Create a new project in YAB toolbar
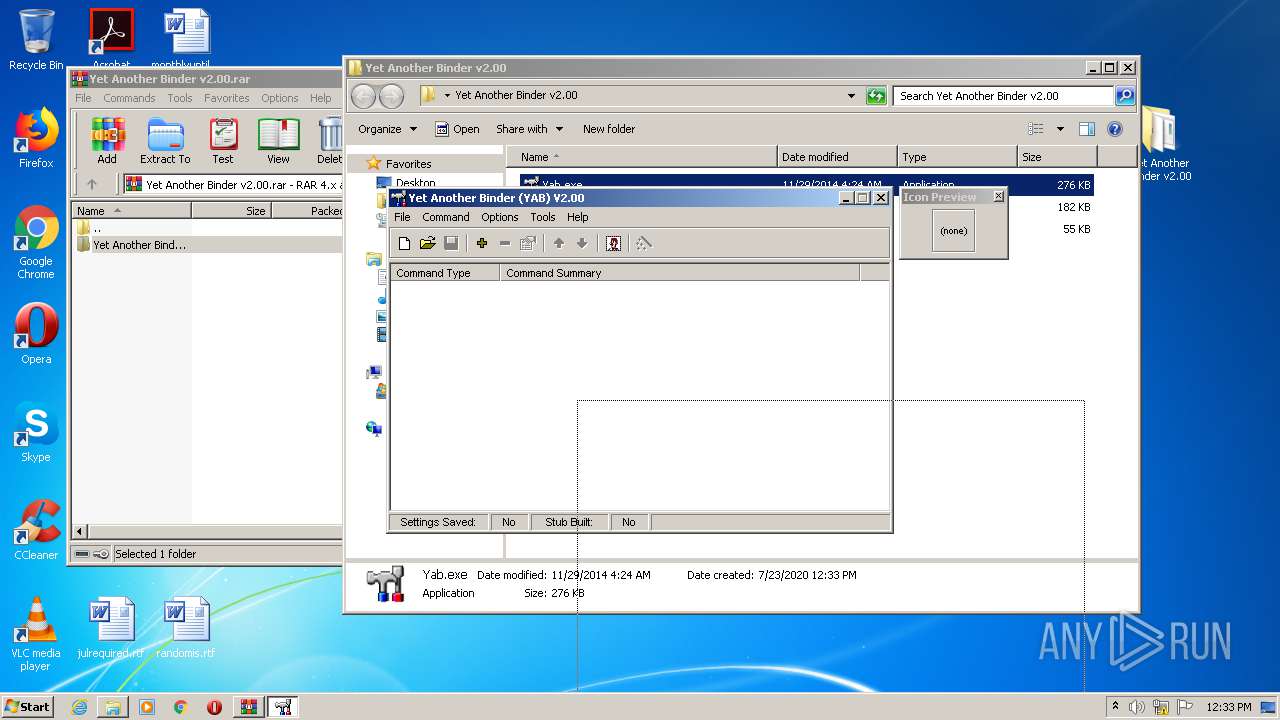 404,243
